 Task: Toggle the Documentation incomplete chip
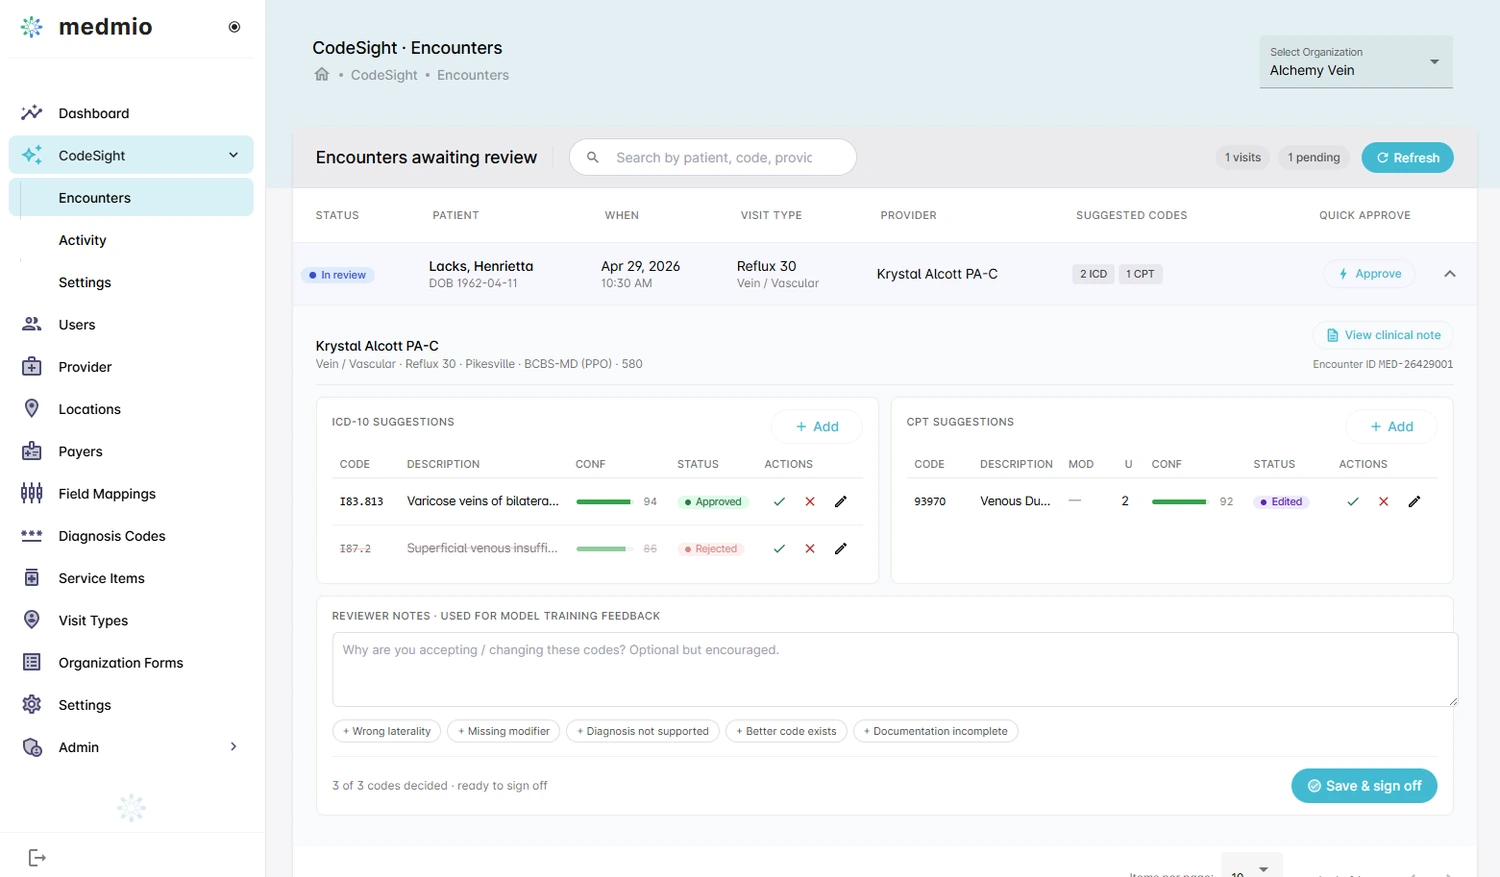[x=936, y=731]
